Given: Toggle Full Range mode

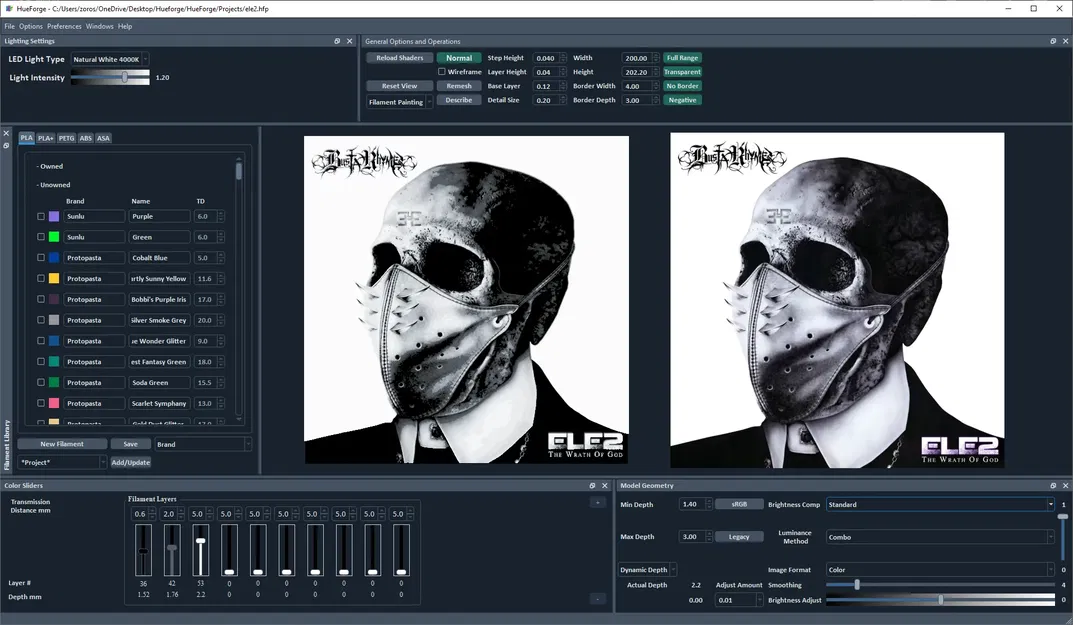Looking at the screenshot, I should click(x=681, y=57).
